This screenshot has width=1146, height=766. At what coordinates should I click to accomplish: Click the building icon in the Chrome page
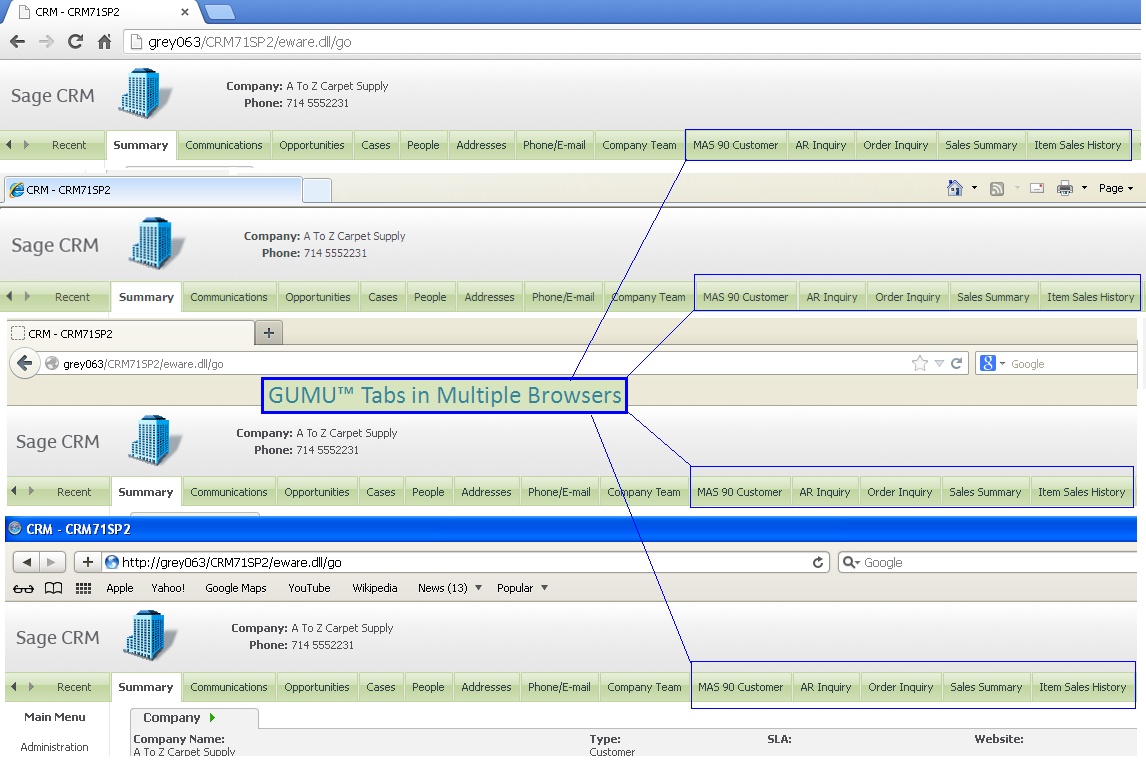click(x=145, y=94)
